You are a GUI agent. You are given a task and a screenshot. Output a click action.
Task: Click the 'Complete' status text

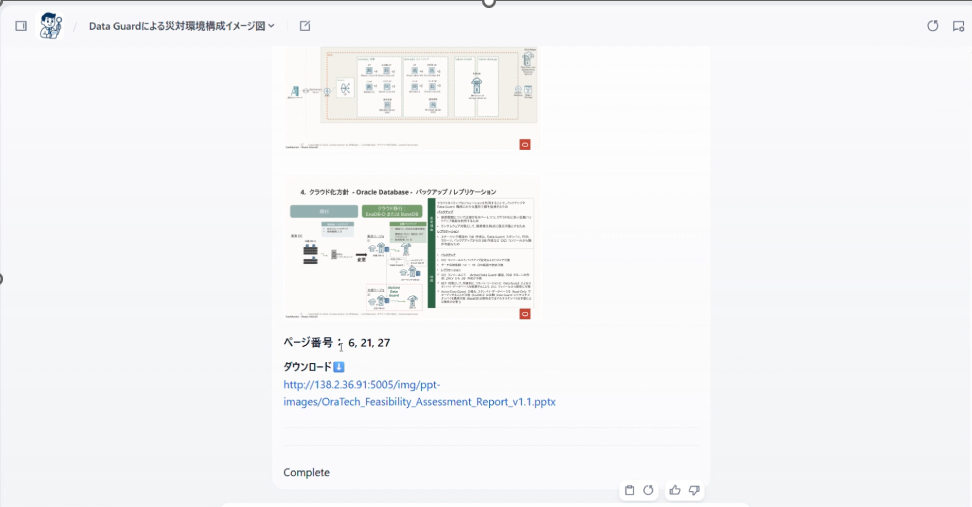coord(306,472)
